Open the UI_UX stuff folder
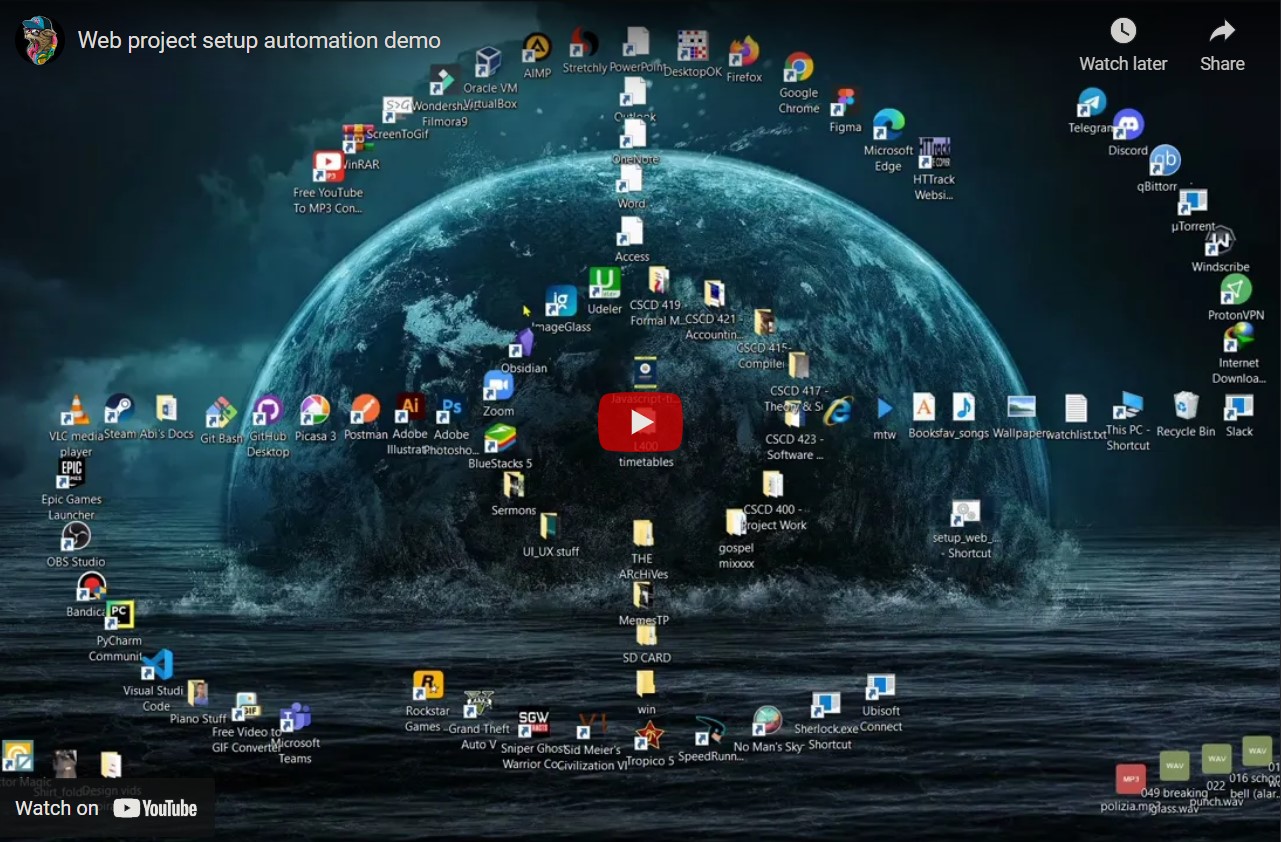 pos(550,527)
